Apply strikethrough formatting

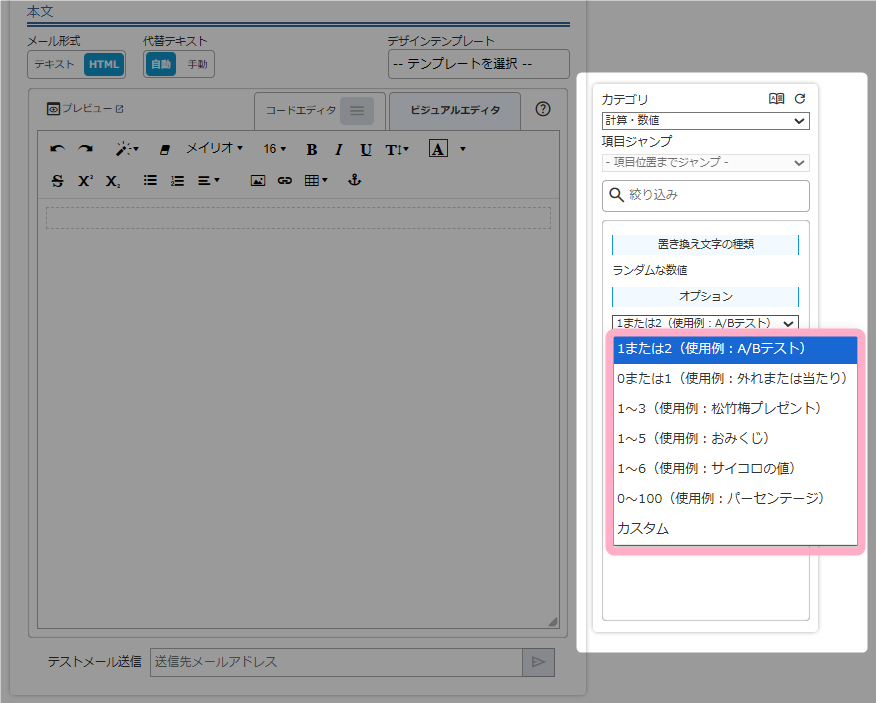pos(58,181)
